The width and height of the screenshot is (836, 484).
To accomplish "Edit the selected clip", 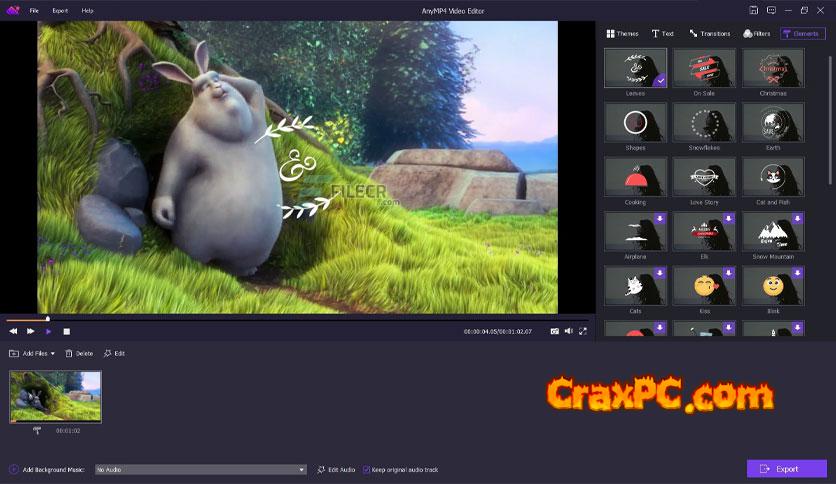I will click(114, 353).
